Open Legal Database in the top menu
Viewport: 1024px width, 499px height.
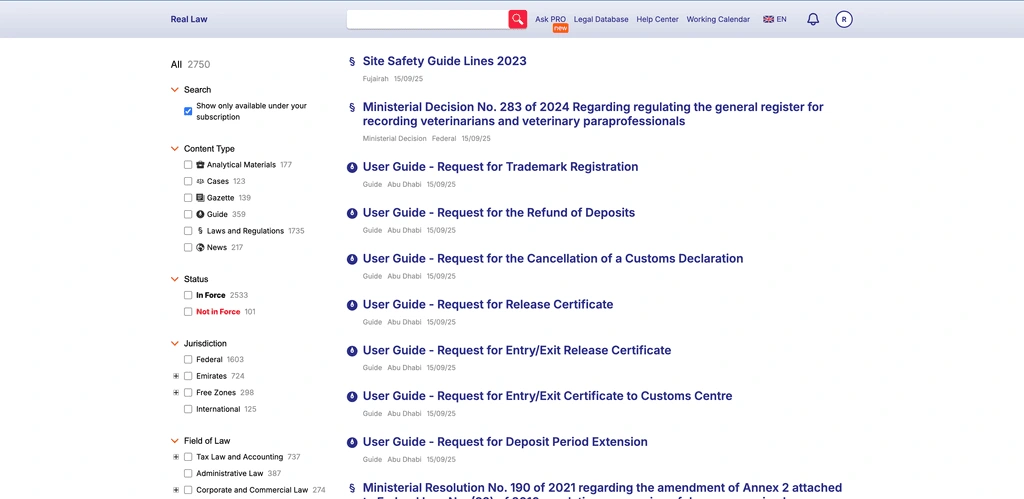click(x=601, y=20)
